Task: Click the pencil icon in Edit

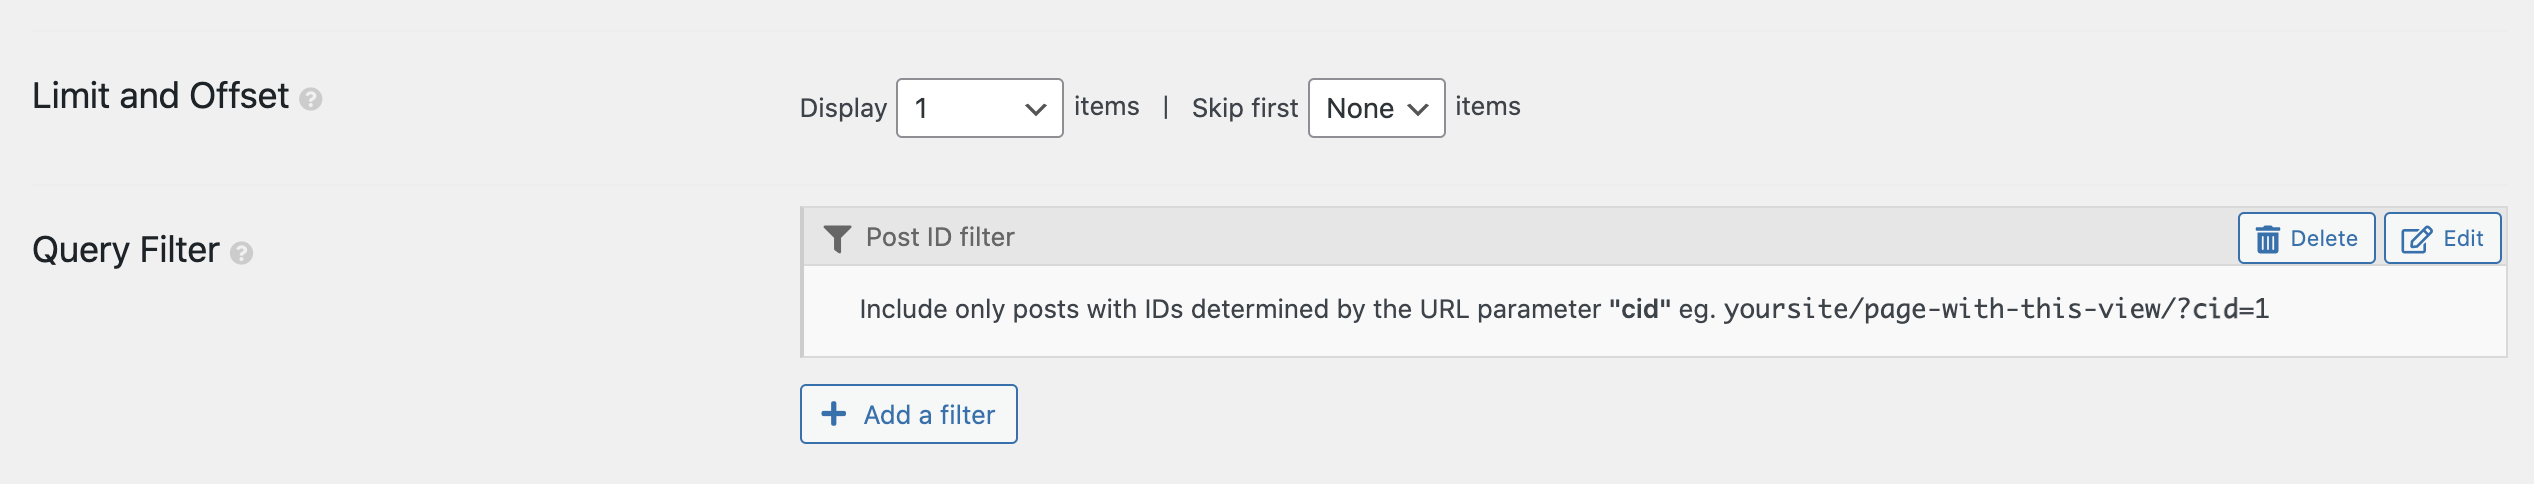Action: tap(2416, 239)
